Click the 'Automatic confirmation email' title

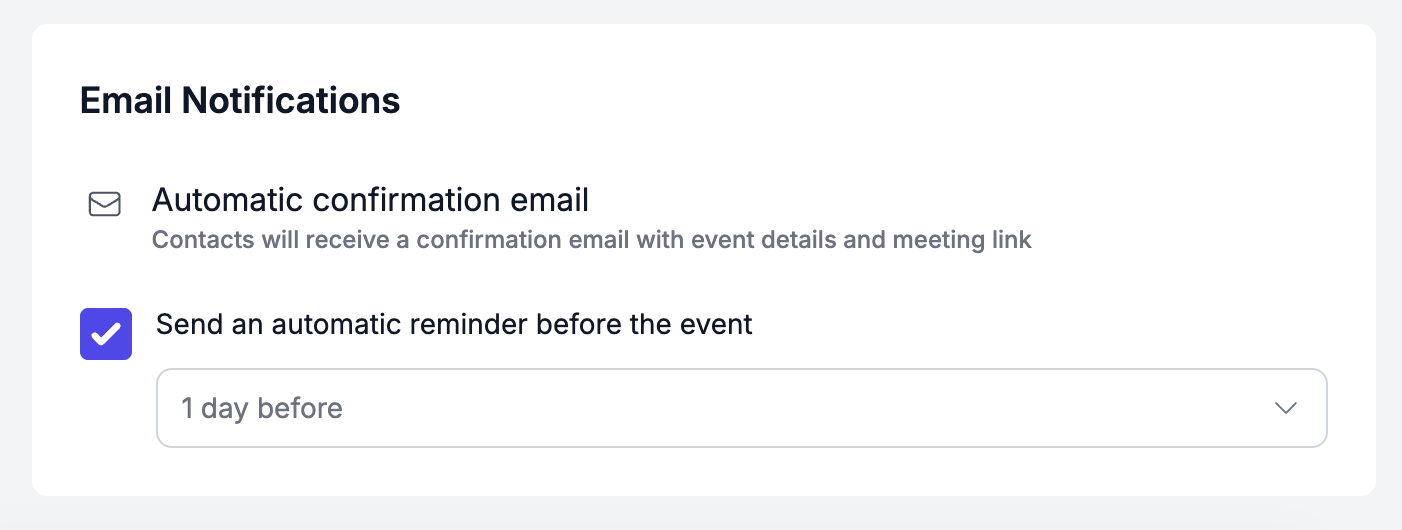click(370, 200)
